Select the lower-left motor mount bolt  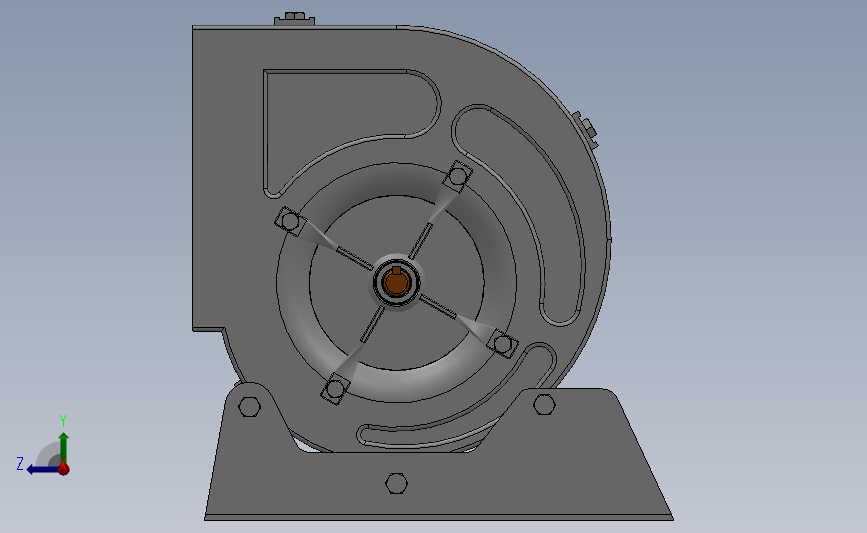[x=335, y=389]
